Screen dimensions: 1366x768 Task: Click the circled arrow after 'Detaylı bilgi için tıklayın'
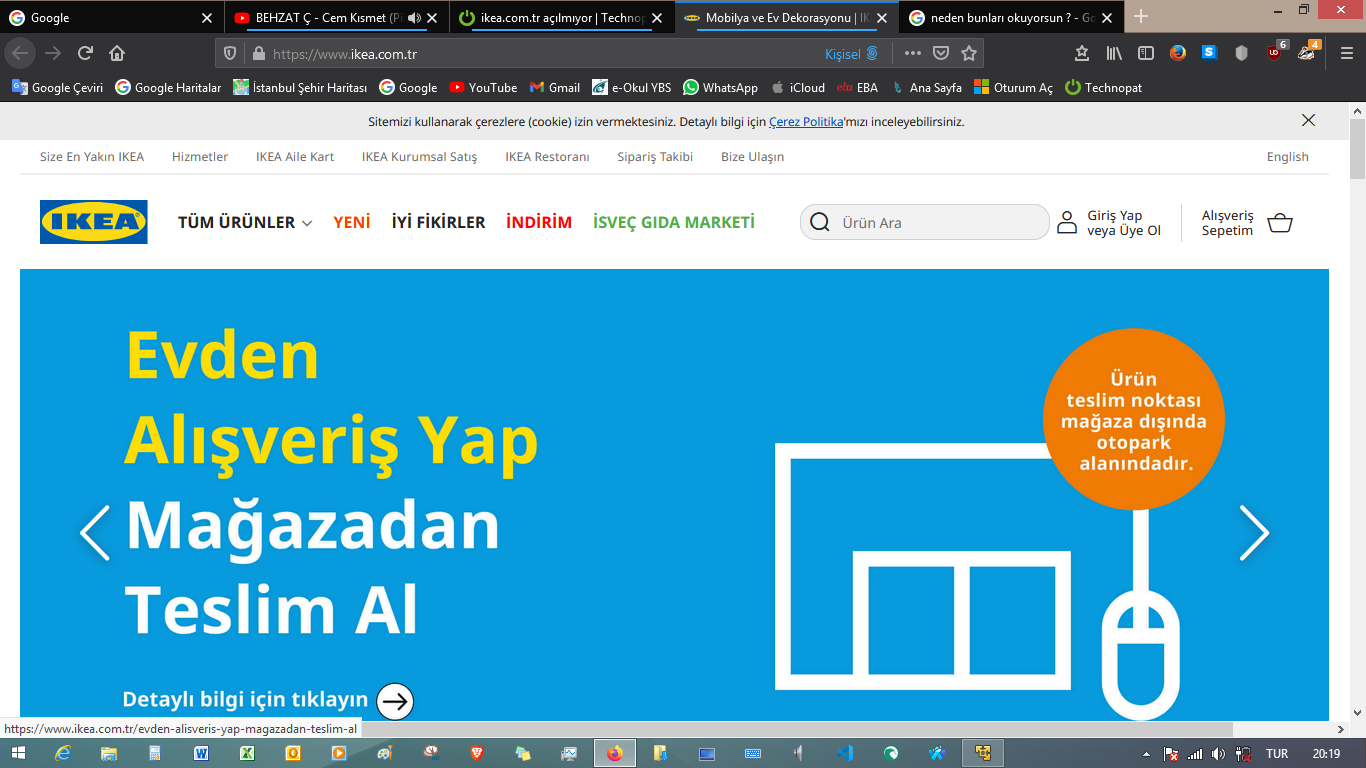396,701
